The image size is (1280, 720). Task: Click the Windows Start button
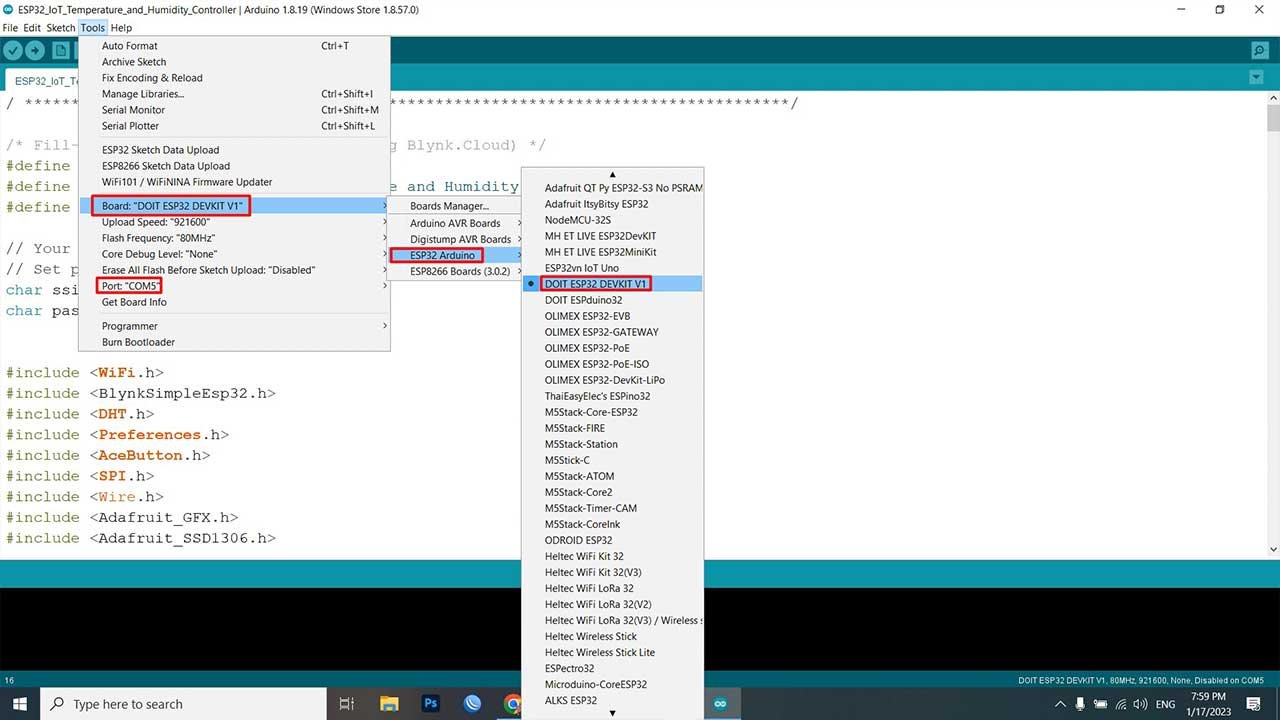(x=20, y=704)
